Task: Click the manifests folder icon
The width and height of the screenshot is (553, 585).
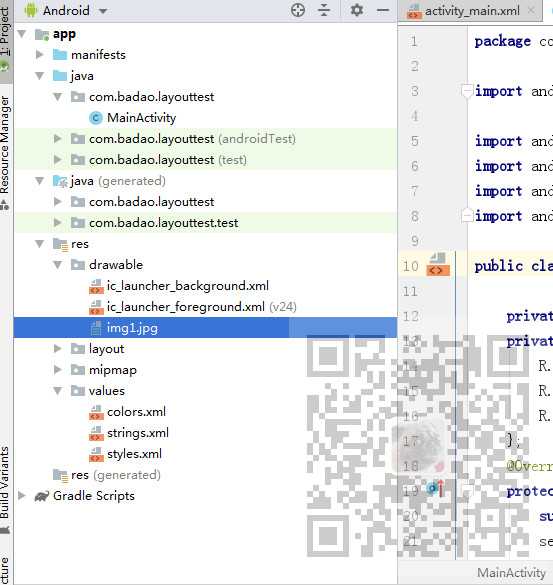Action: coord(60,55)
